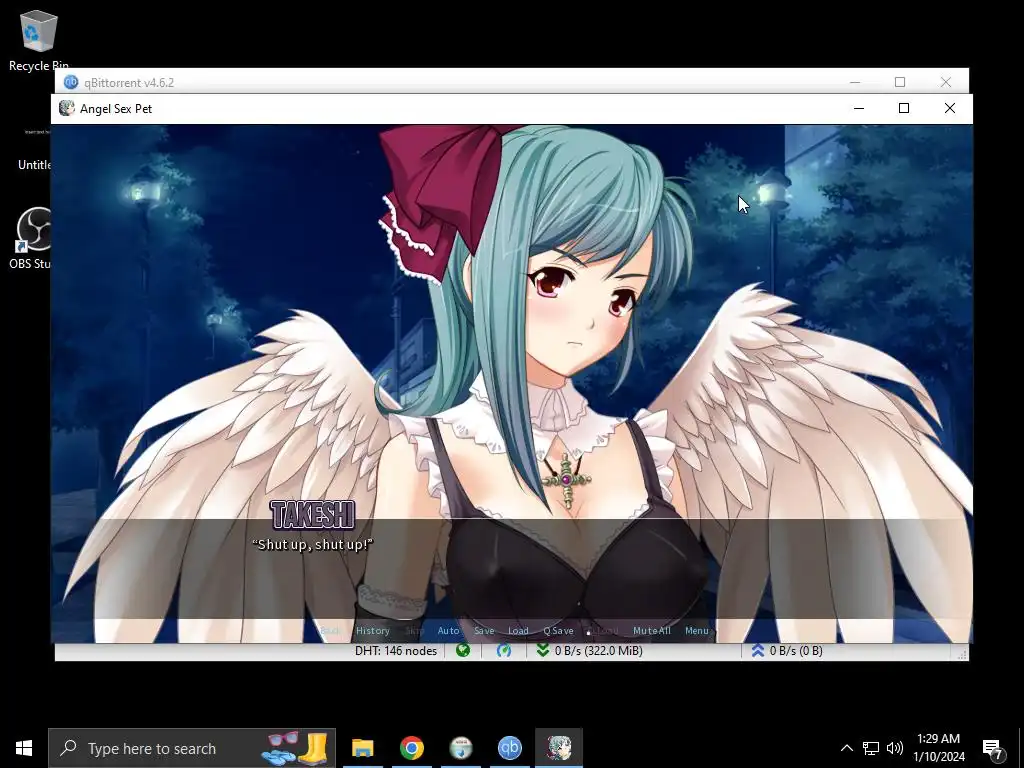Click the faded Back button in quick menu
Screen dimensions: 1024x768
point(330,631)
